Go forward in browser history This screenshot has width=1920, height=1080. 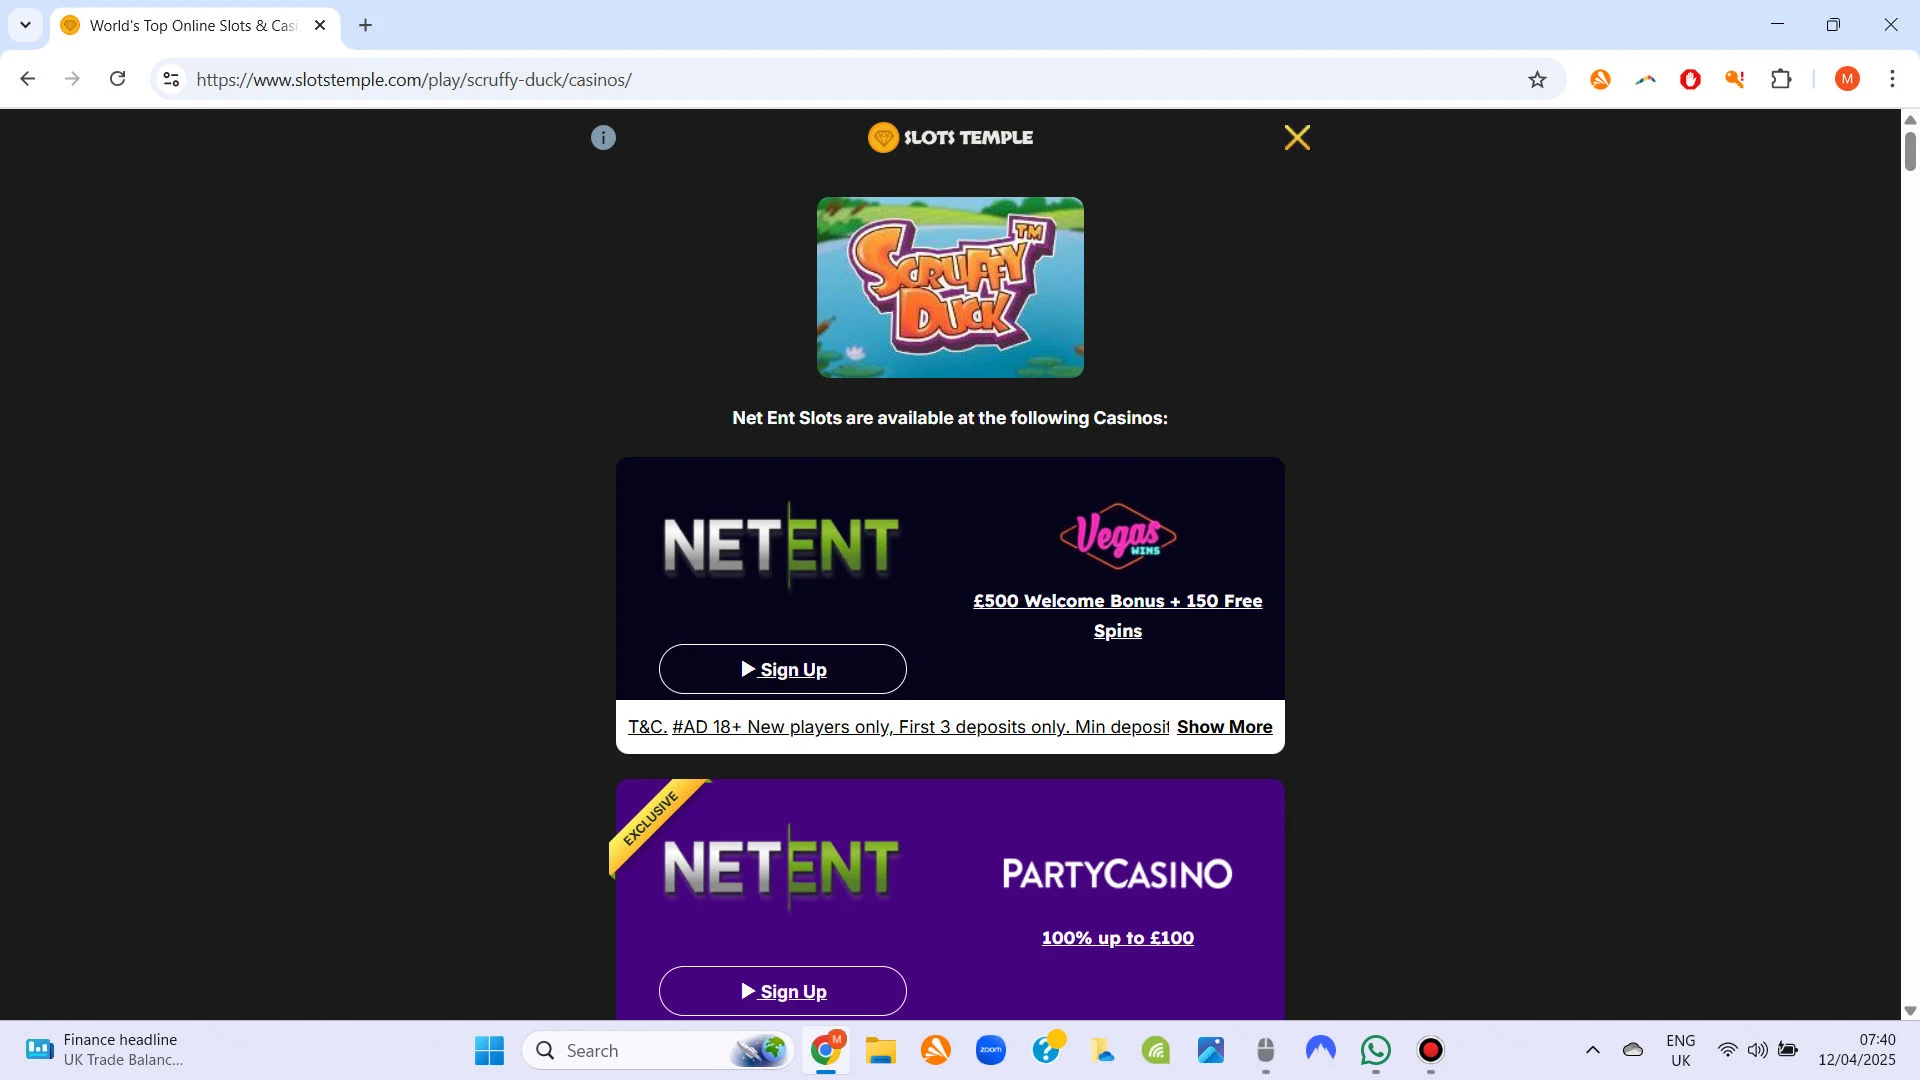[x=72, y=79]
